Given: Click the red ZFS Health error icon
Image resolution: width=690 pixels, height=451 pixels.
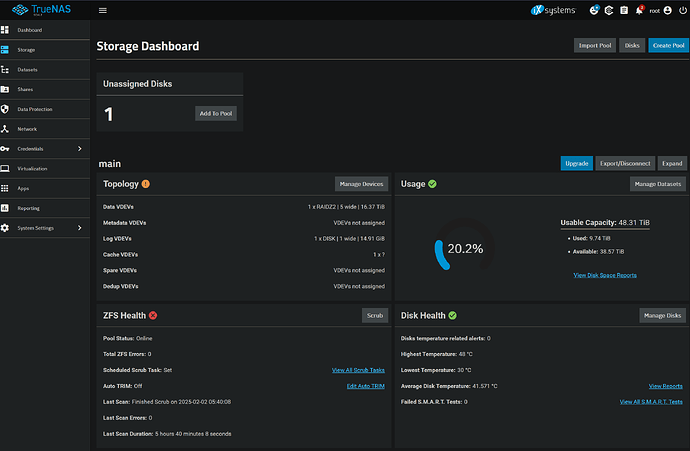Looking at the screenshot, I should pyautogui.click(x=153, y=315).
